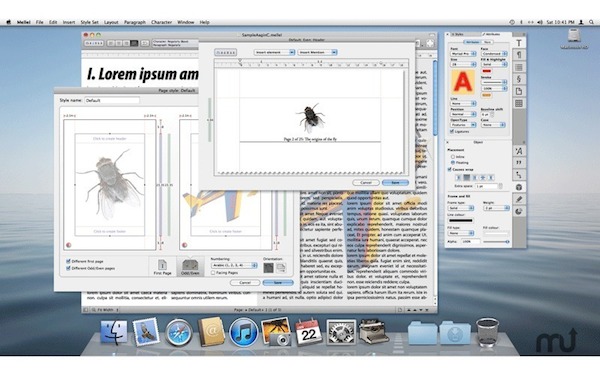The height and width of the screenshot is (375, 600).
Task: Open Macintosh HD drive on desktop
Action: click(574, 39)
